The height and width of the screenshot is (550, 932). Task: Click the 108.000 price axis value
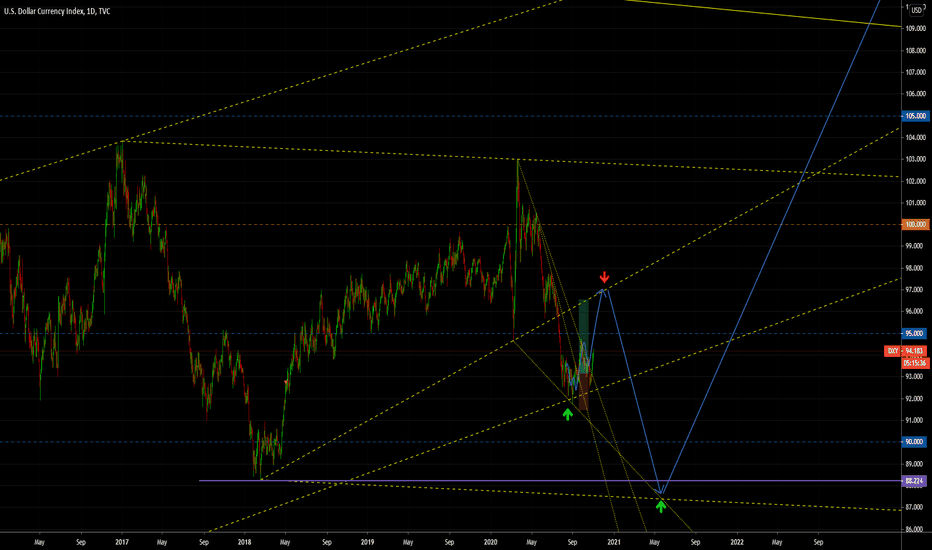(915, 51)
